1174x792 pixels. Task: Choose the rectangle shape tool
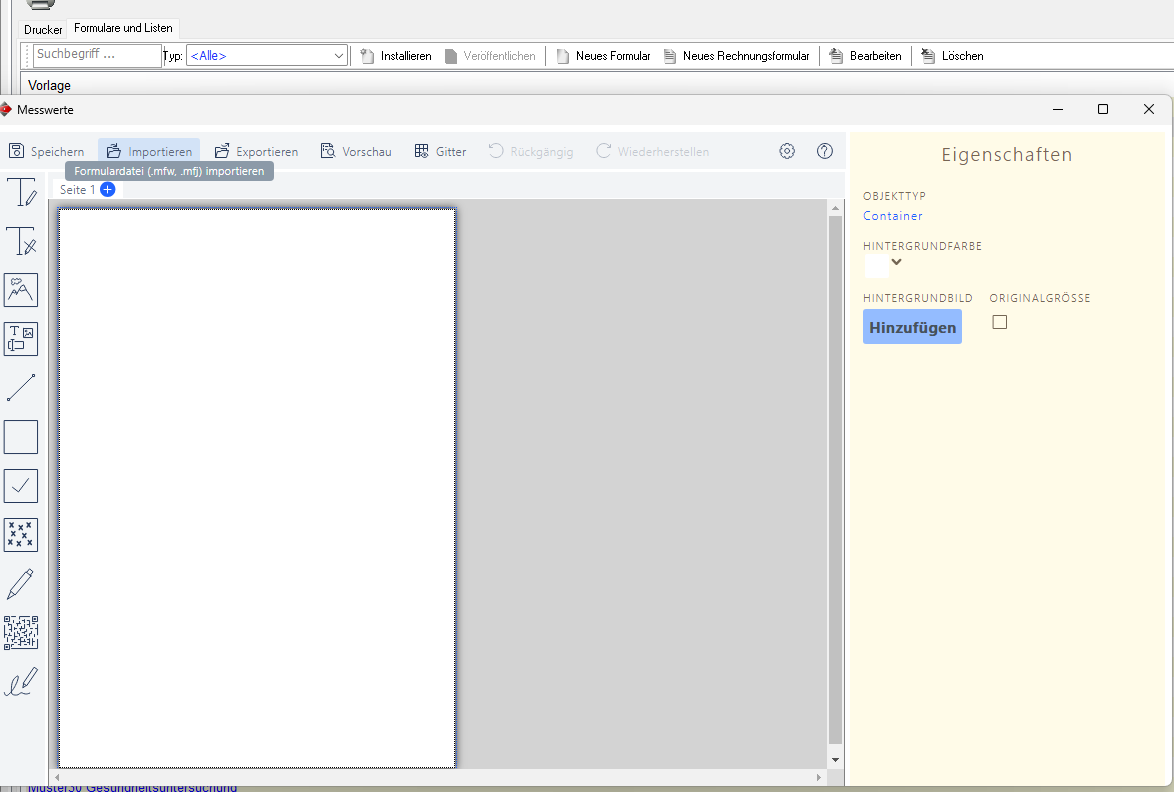[21, 437]
